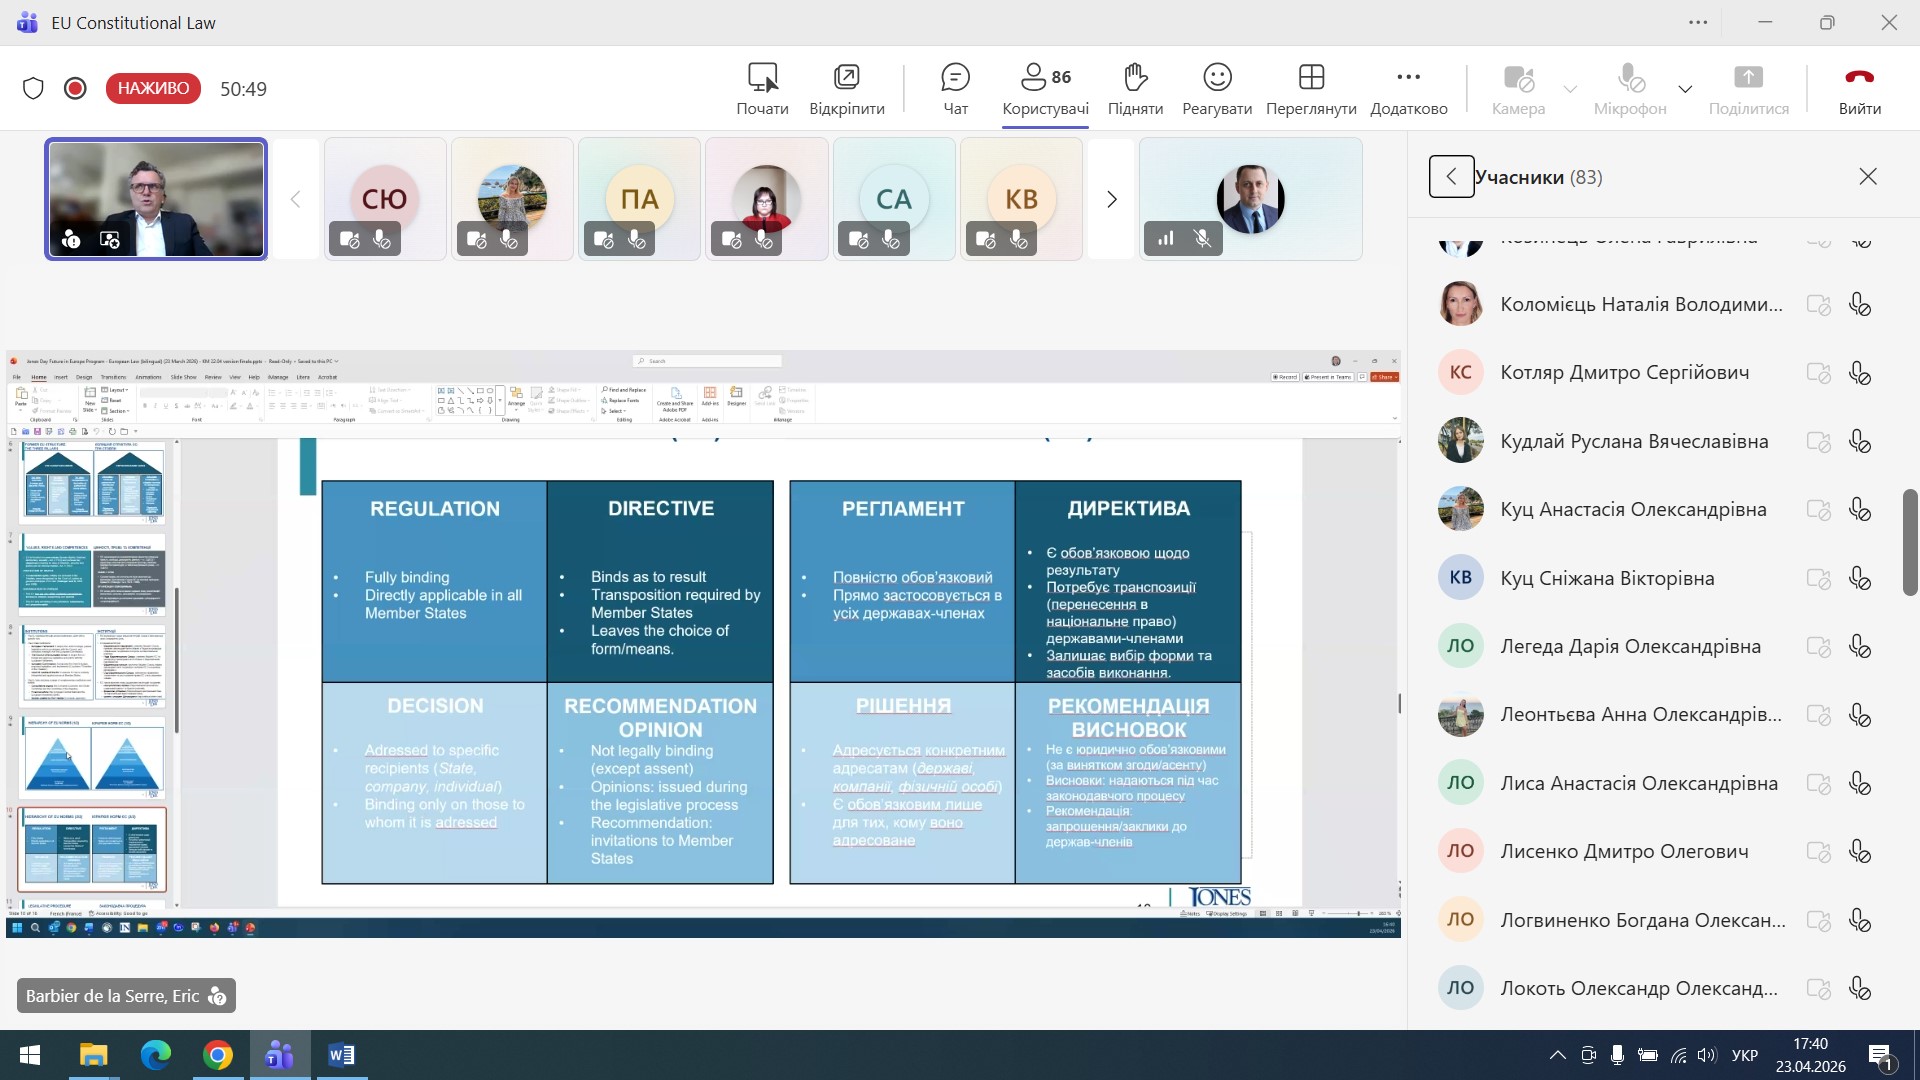Toggle Користувачі participants panel
The image size is (1920, 1080).
[x=1045, y=88]
